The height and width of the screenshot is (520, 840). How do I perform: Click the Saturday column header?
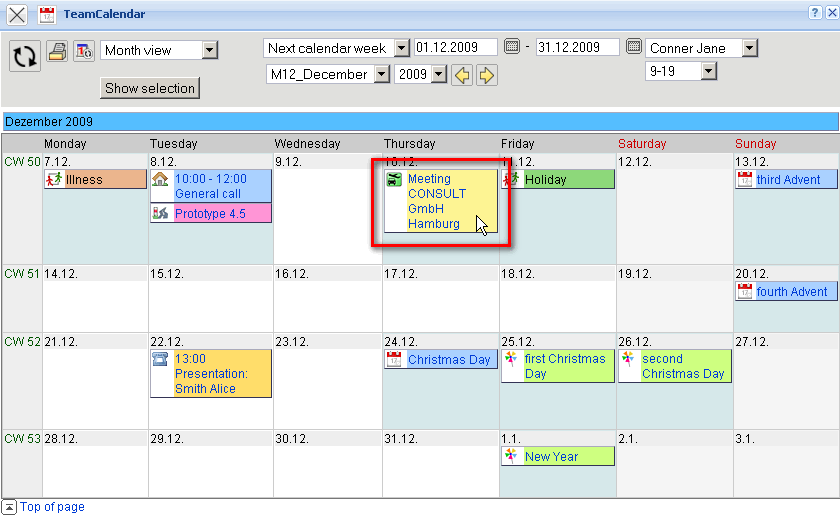tap(642, 144)
